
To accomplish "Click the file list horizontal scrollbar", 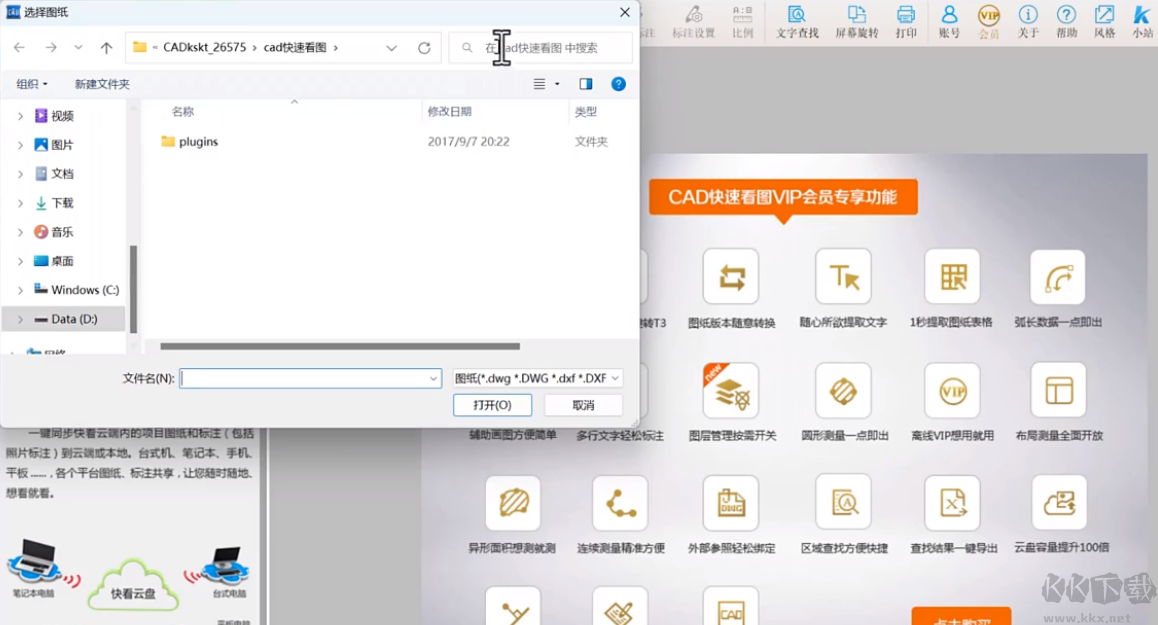I will tap(340, 346).
